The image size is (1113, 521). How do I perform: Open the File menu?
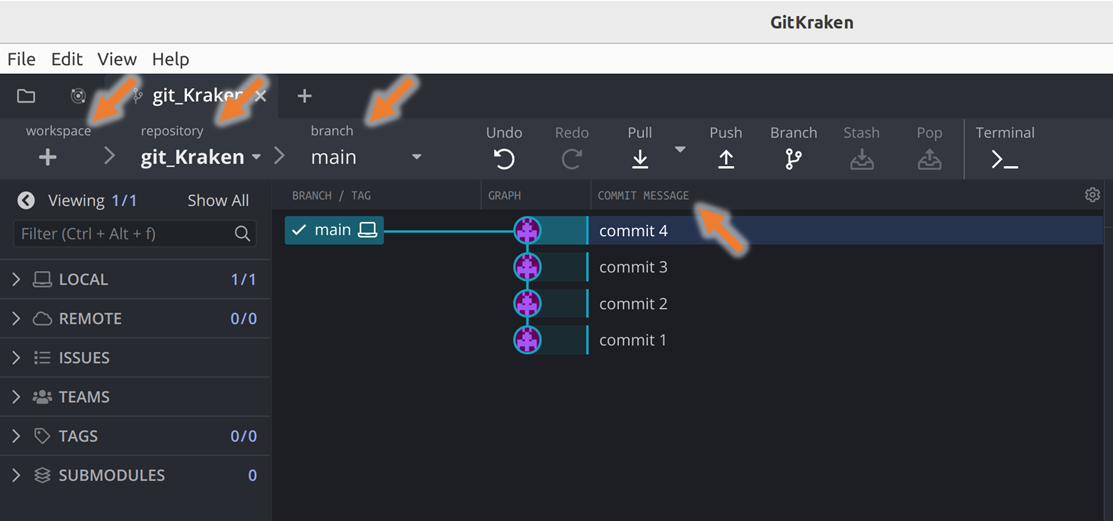[21, 59]
